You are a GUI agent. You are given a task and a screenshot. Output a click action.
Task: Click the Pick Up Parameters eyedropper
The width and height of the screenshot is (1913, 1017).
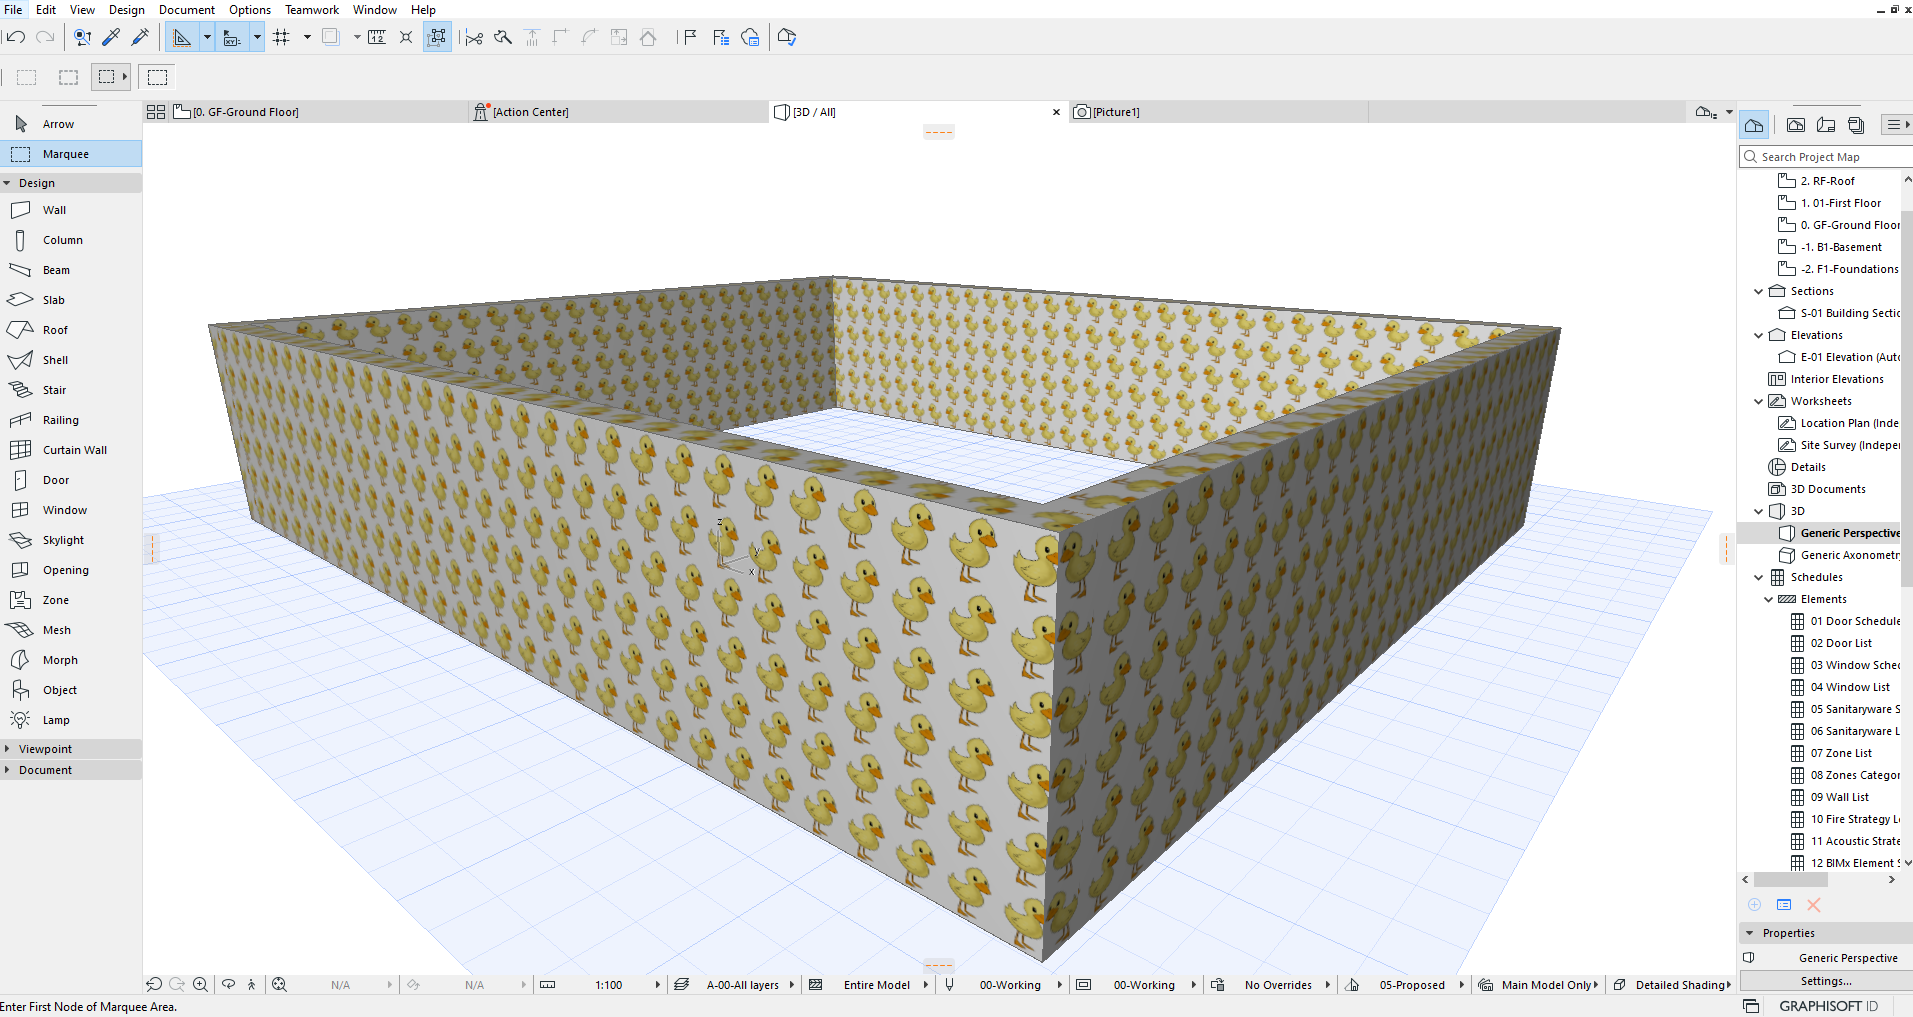pyautogui.click(x=111, y=37)
